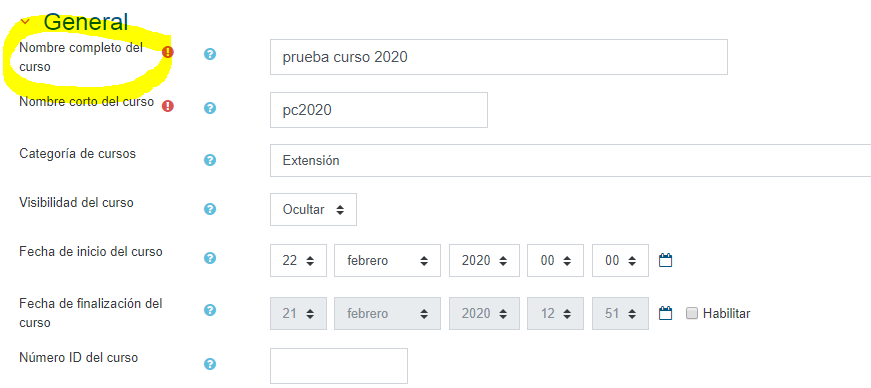Image resolution: width=871 pixels, height=388 pixels.
Task: Collapse the General section chevron
Action: [x=24, y=22]
